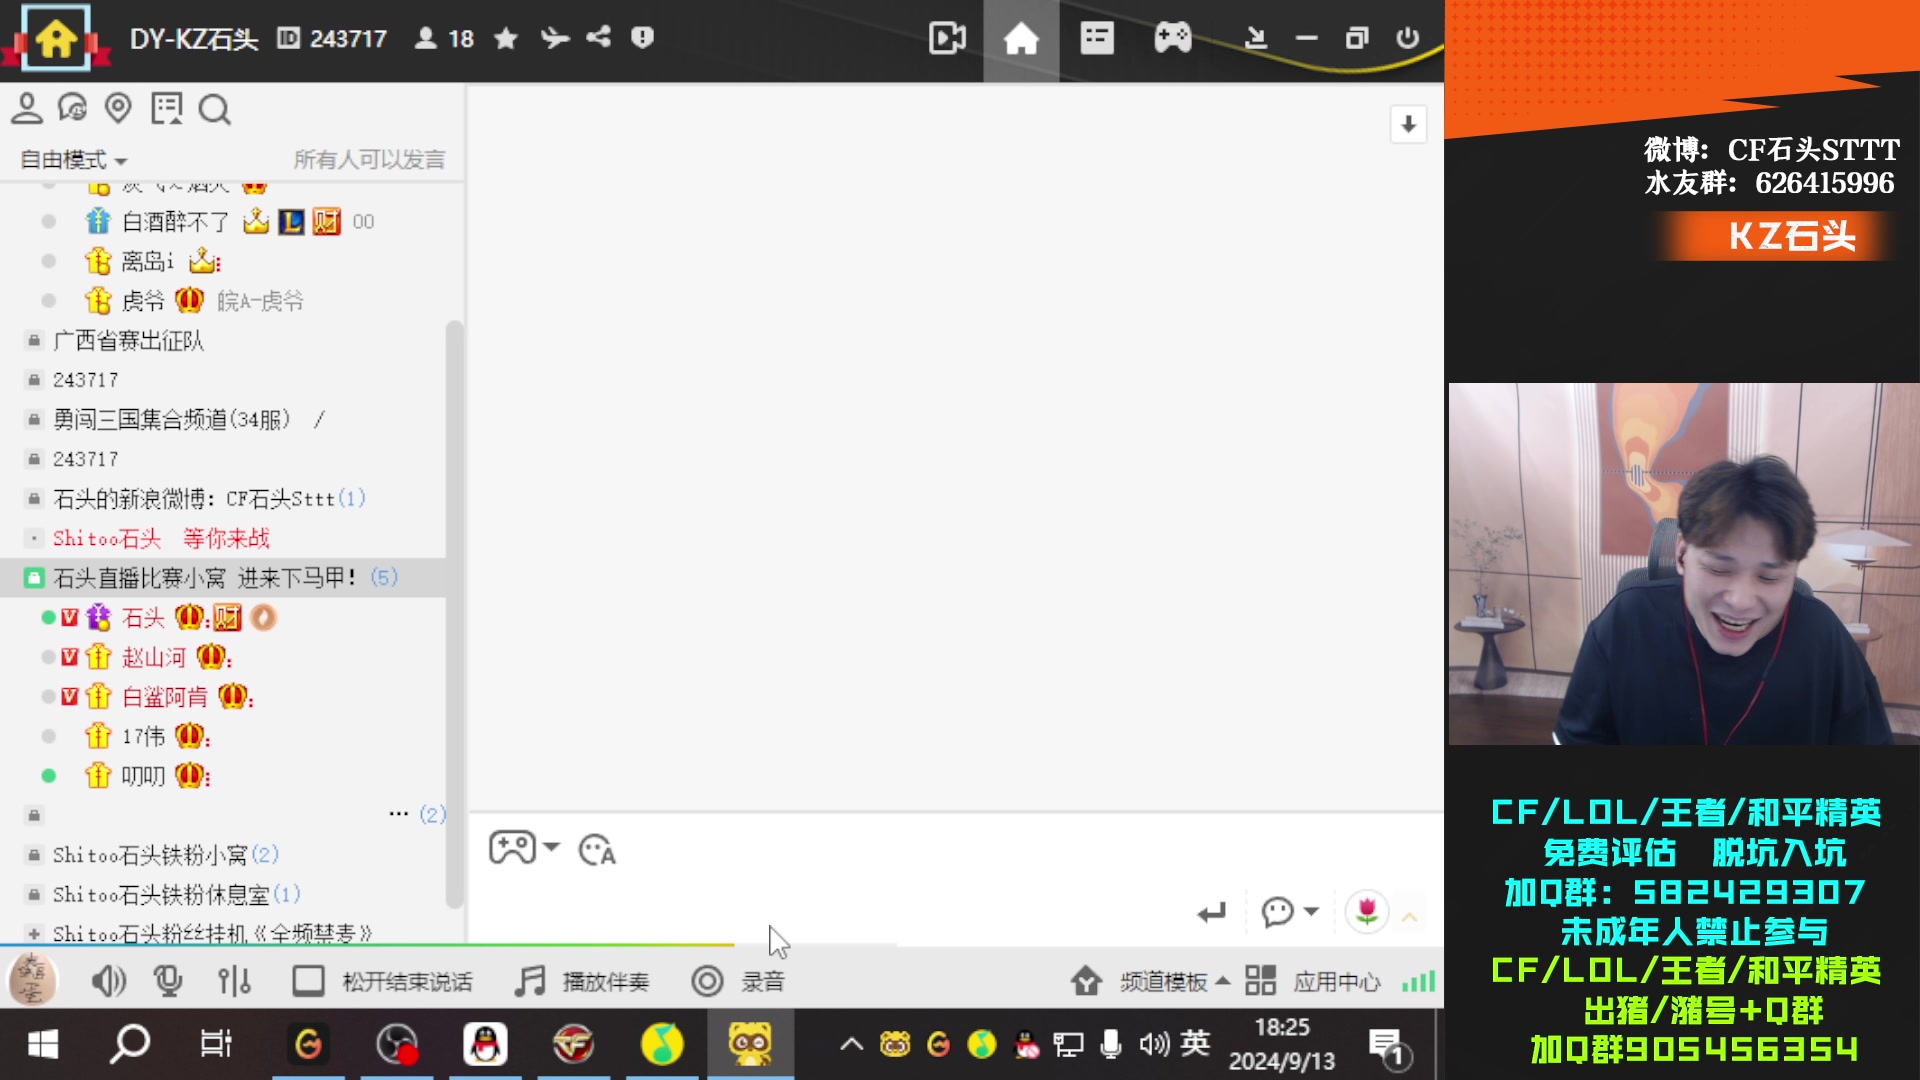Click the report shield icon in title bar
The width and height of the screenshot is (1920, 1080).
(642, 38)
